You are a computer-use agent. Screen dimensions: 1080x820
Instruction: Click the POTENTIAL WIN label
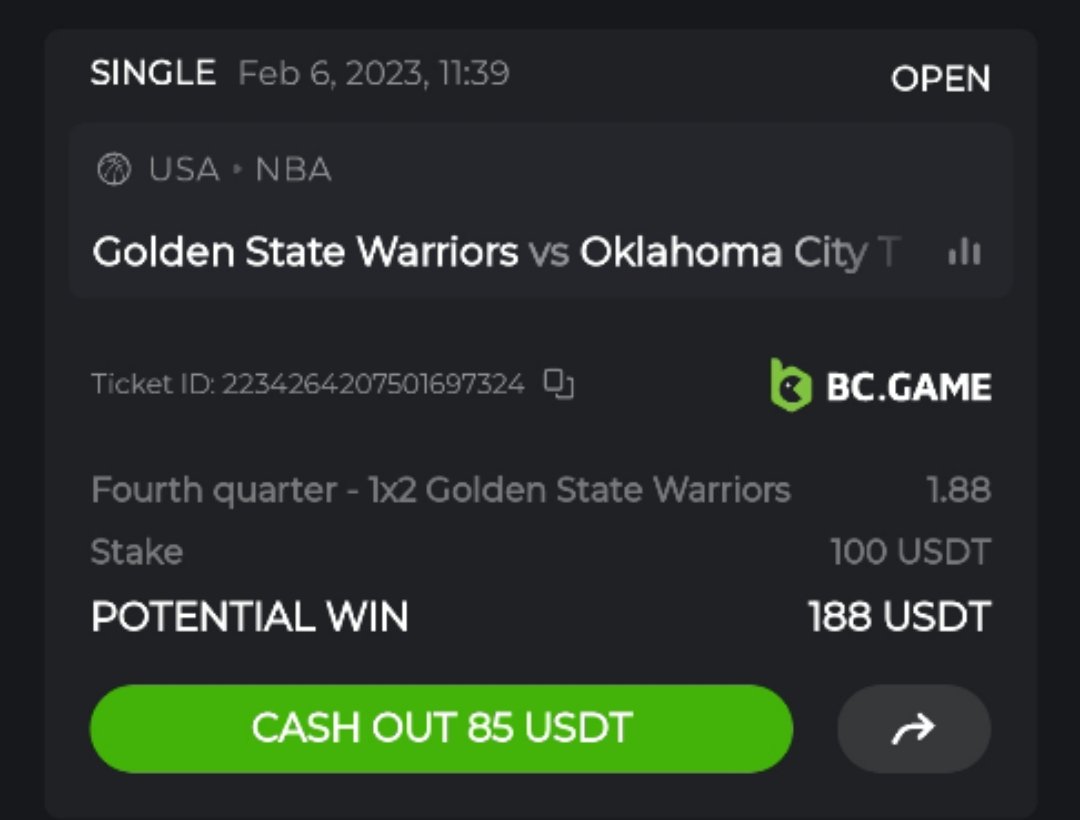coord(249,617)
